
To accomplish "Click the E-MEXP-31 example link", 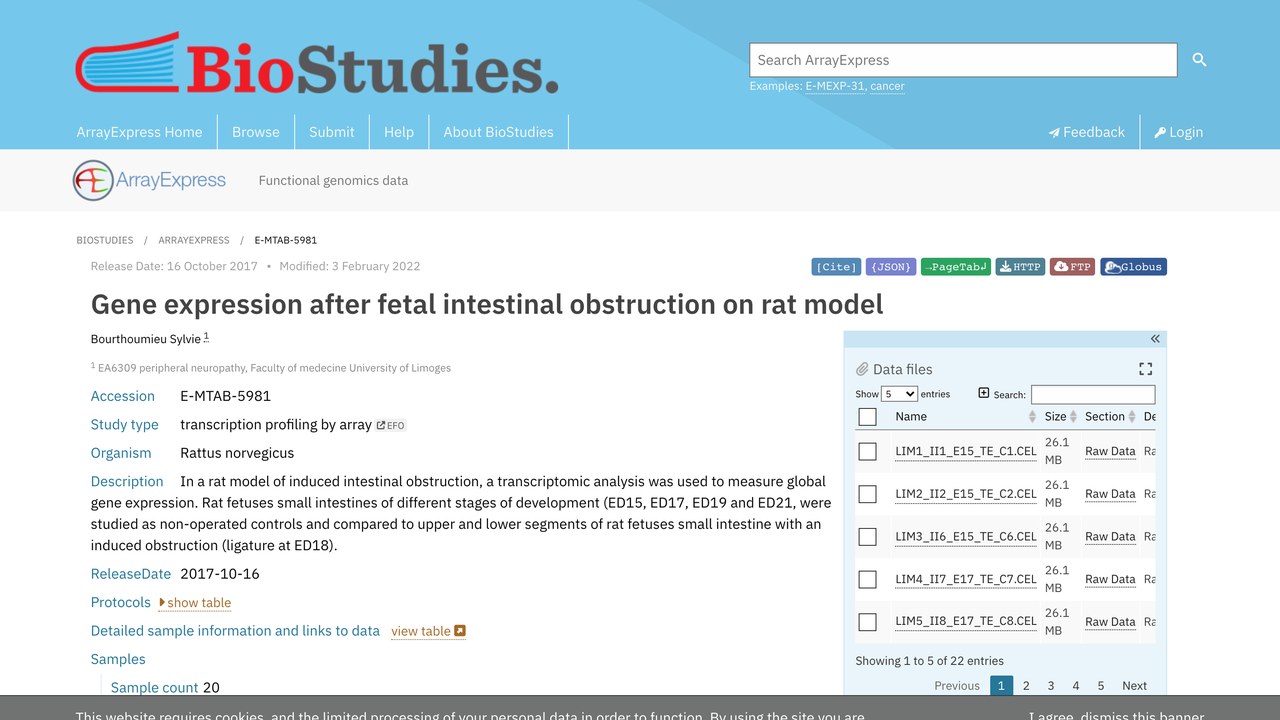I will click(835, 87).
